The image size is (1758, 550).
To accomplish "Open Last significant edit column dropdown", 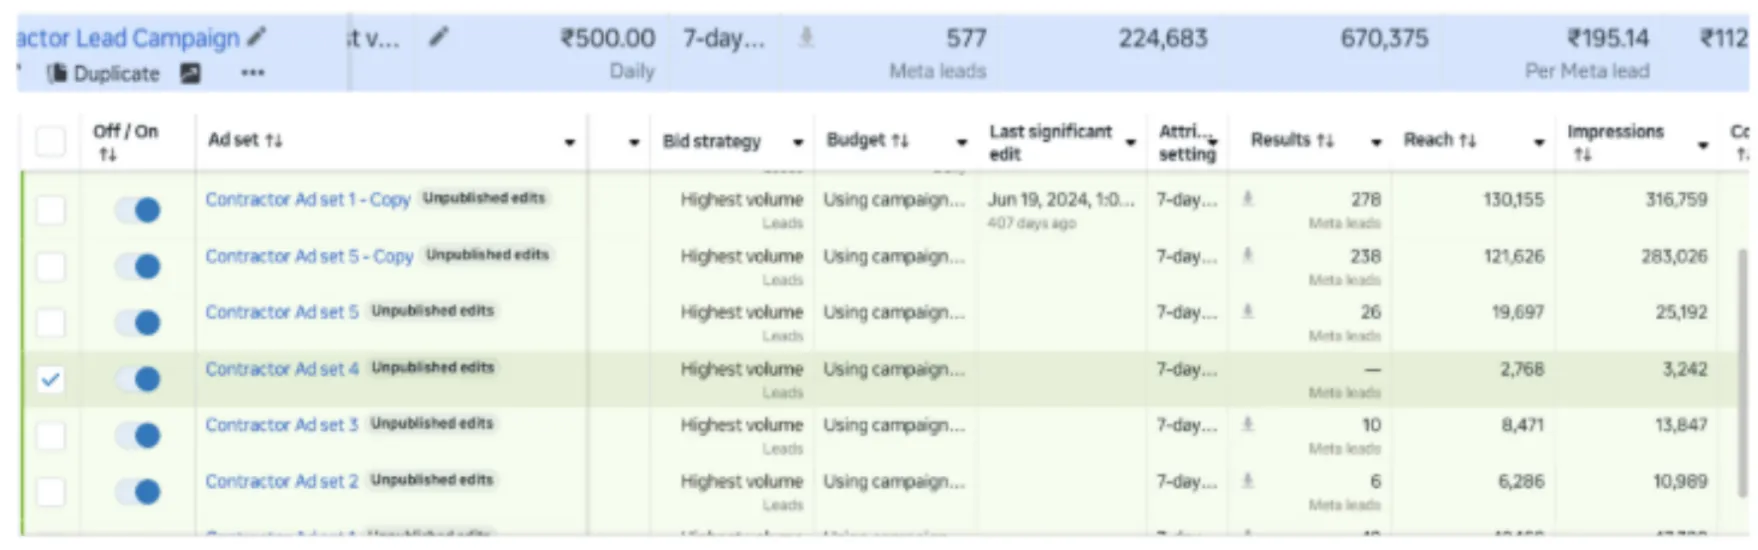I will 1130,143.
